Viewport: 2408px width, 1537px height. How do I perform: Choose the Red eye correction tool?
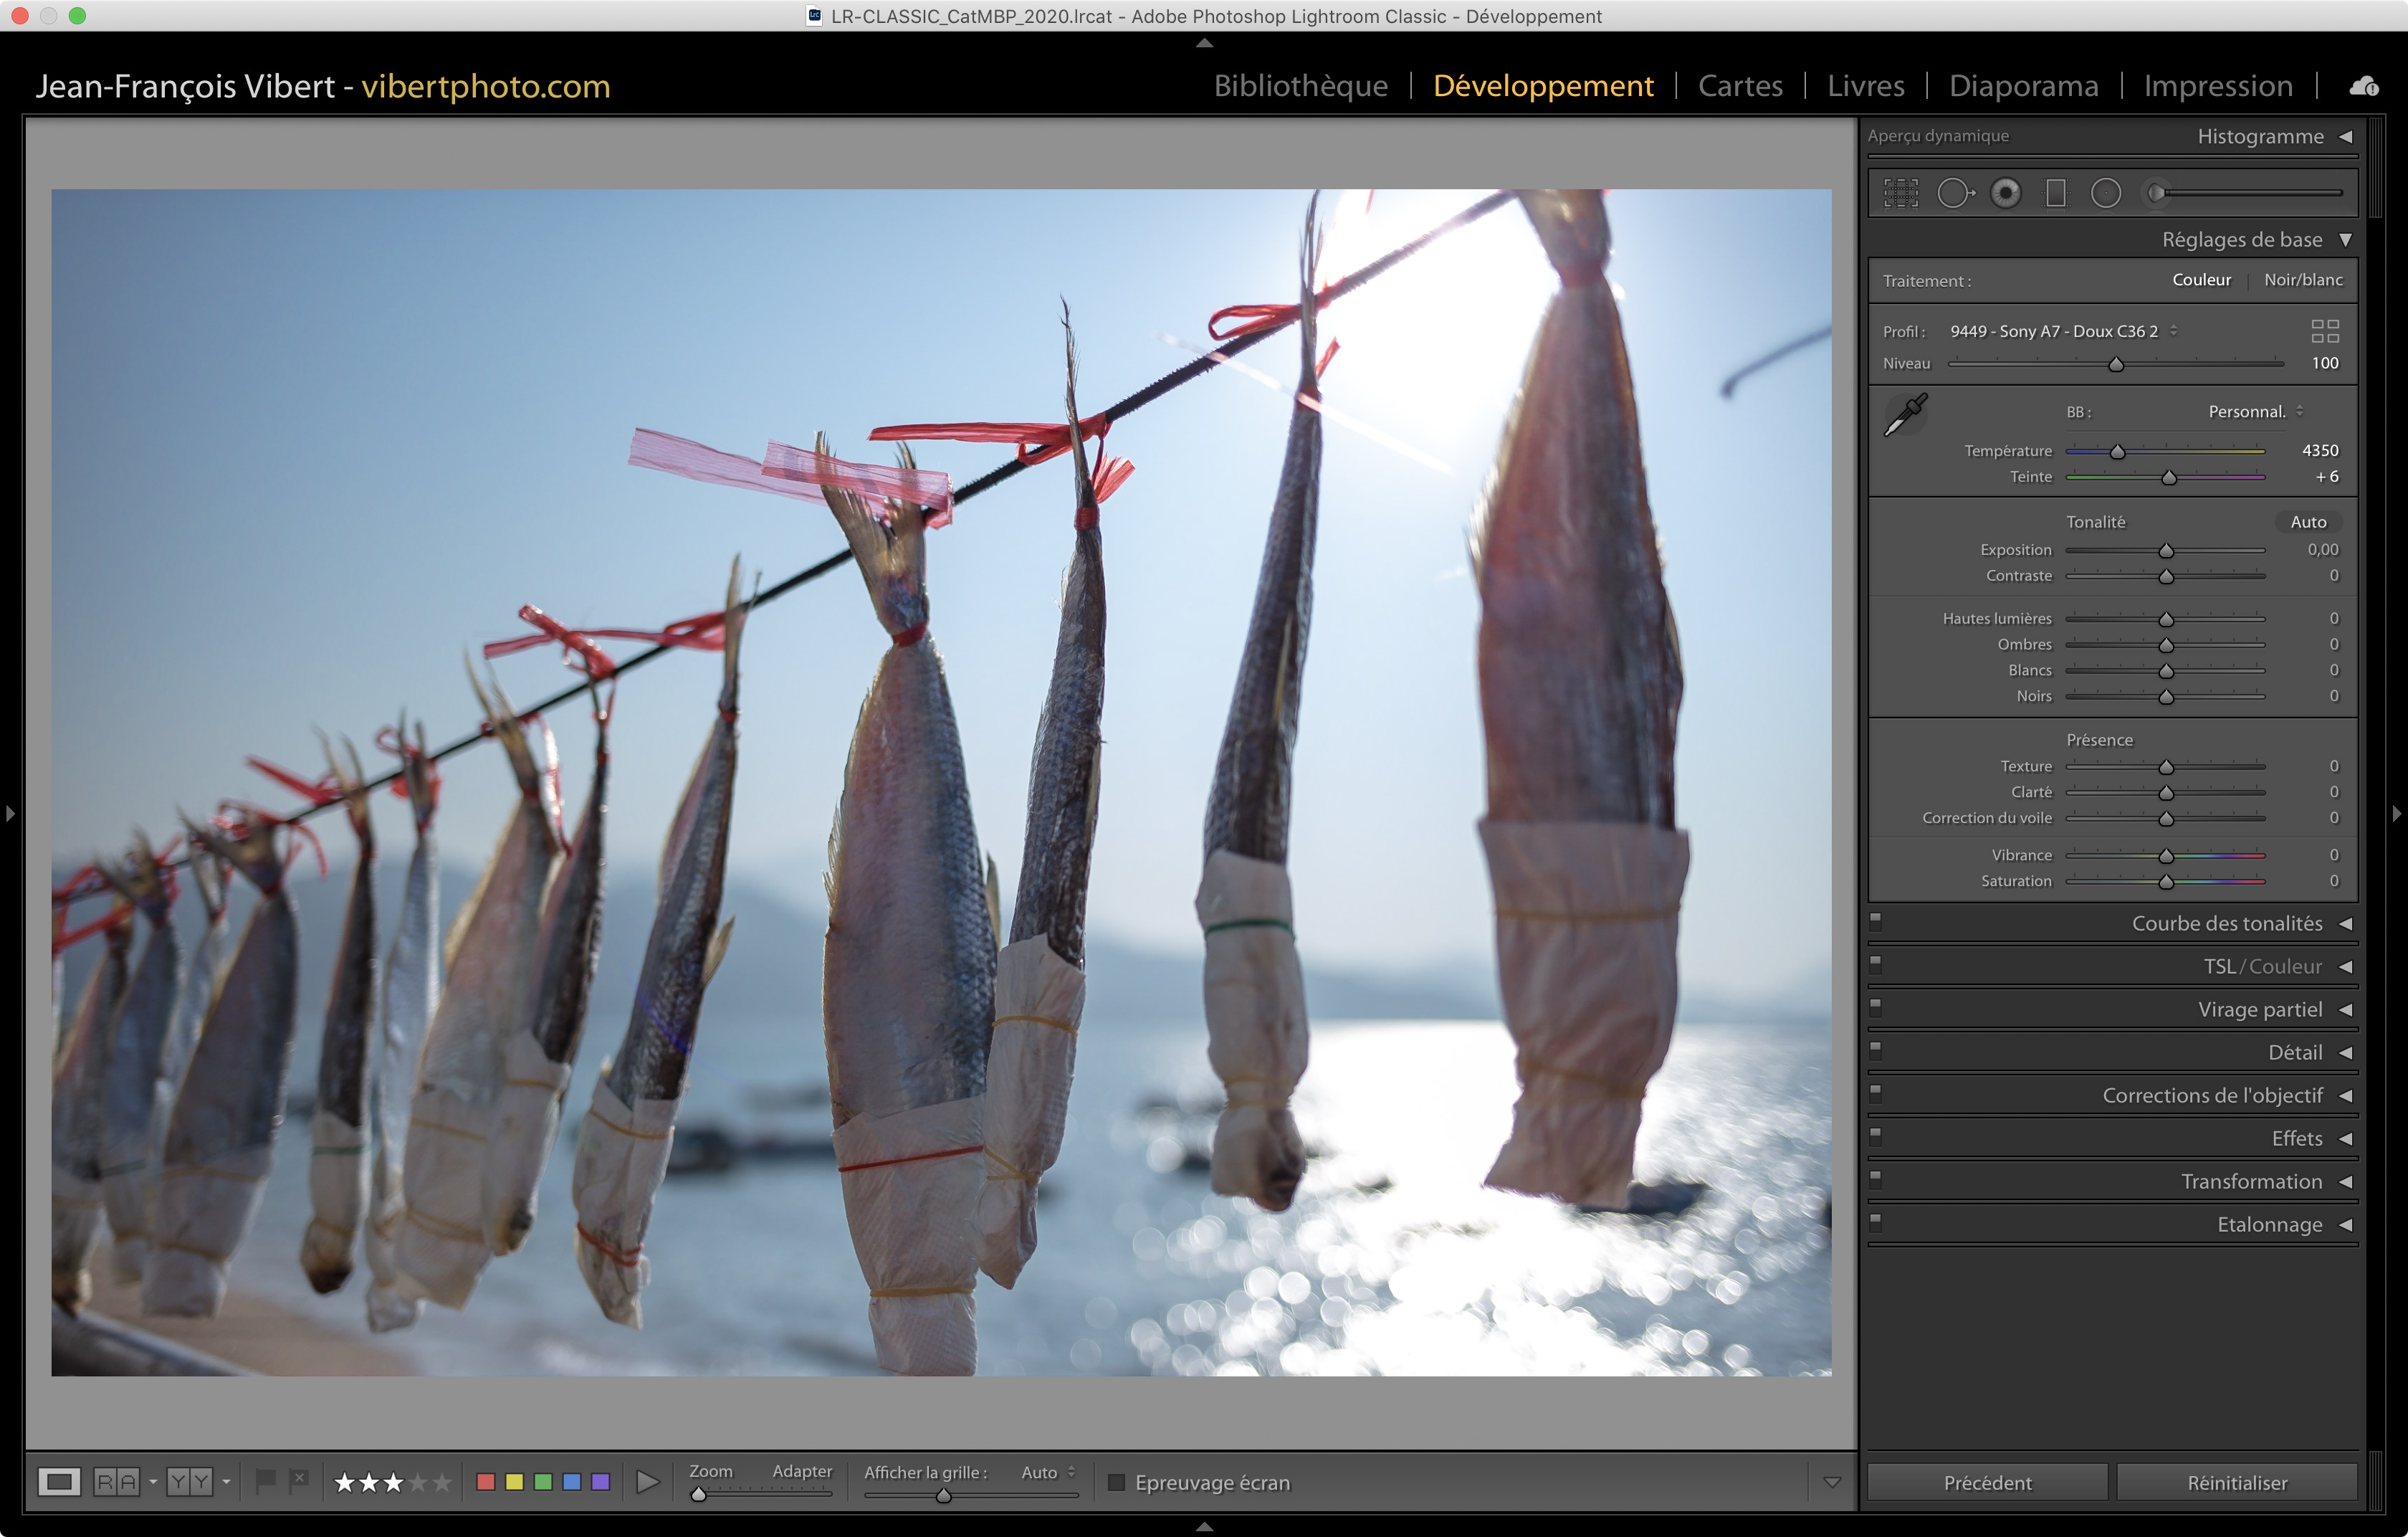click(2005, 193)
